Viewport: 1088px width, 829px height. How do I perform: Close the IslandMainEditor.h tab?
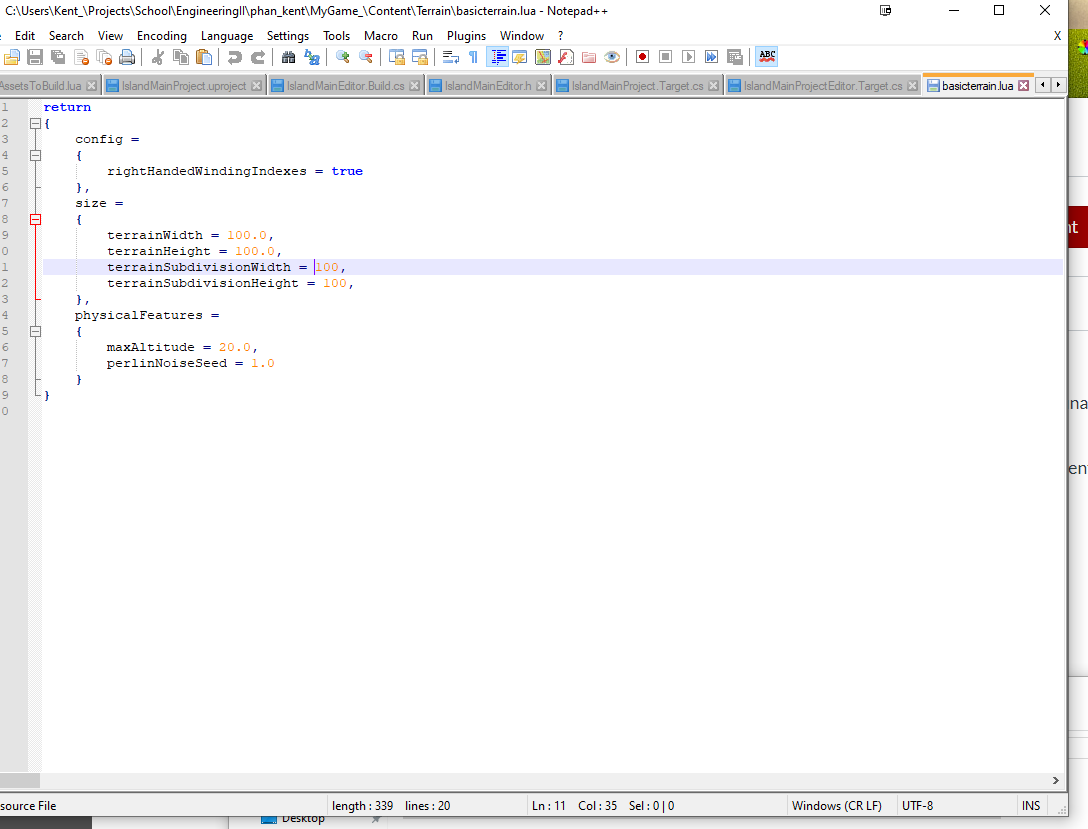click(541, 86)
